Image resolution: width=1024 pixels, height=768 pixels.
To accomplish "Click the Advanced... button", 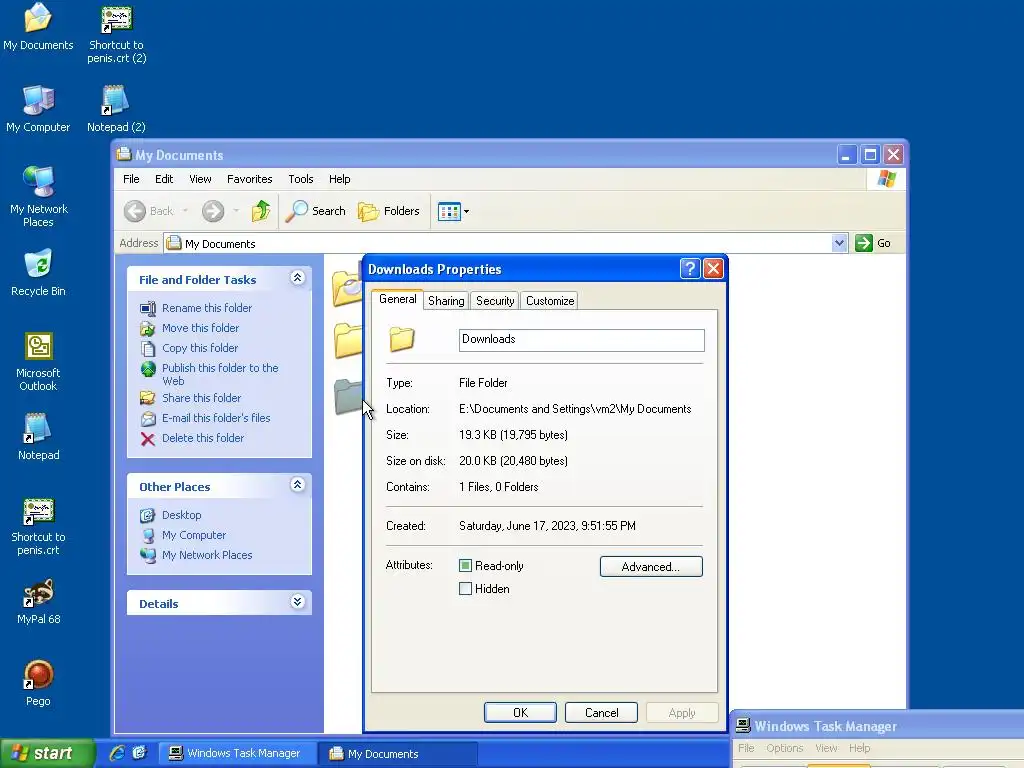I will [x=651, y=566].
